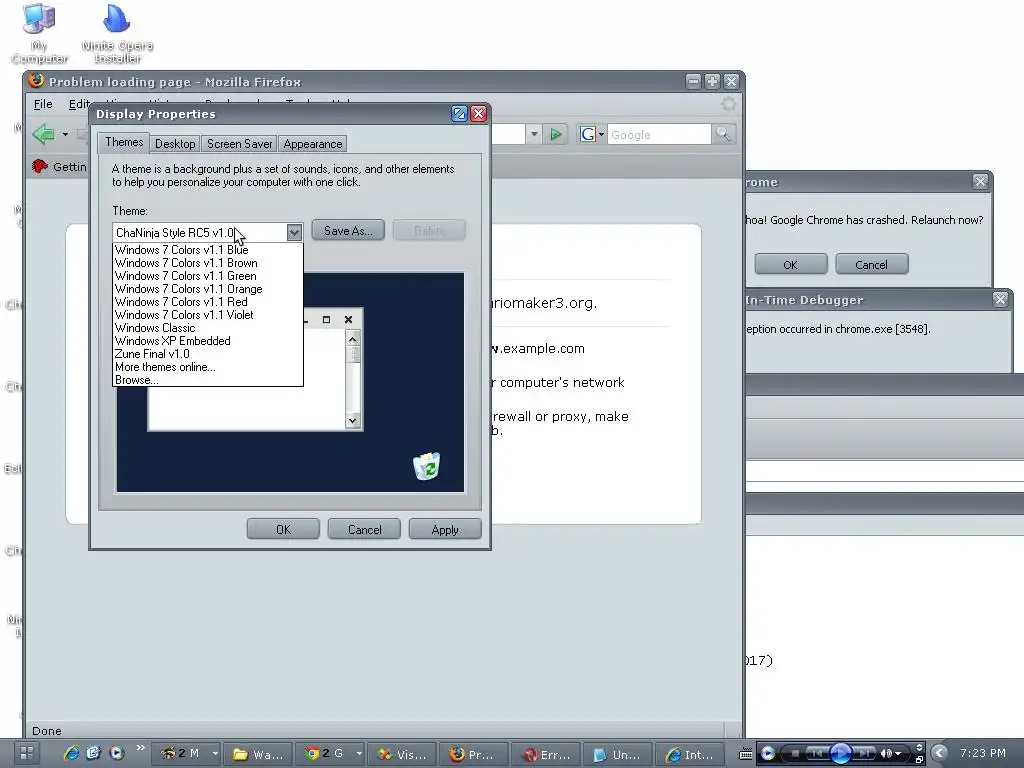Viewport: 1024px width, 768px height.
Task: Open the 'Wa...' folder taskbar button
Action: (x=260, y=754)
